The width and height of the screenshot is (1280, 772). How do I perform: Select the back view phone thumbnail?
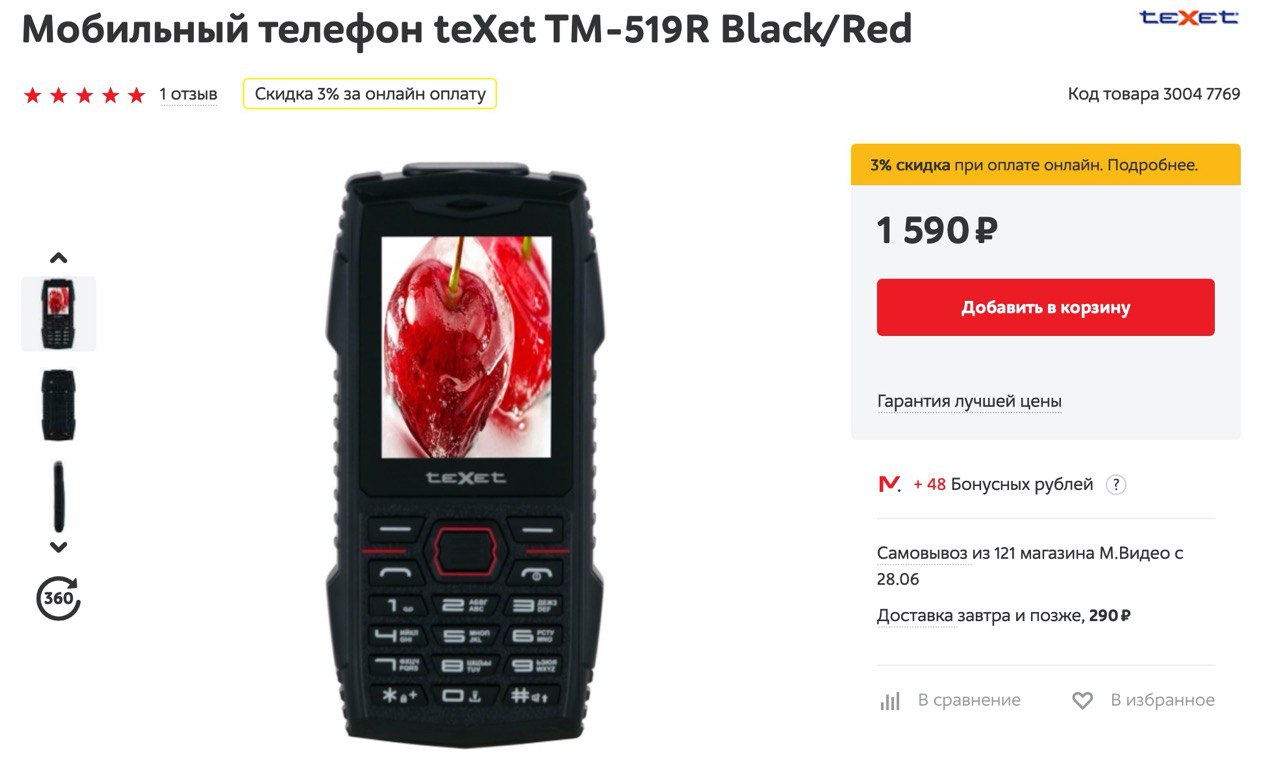point(59,406)
